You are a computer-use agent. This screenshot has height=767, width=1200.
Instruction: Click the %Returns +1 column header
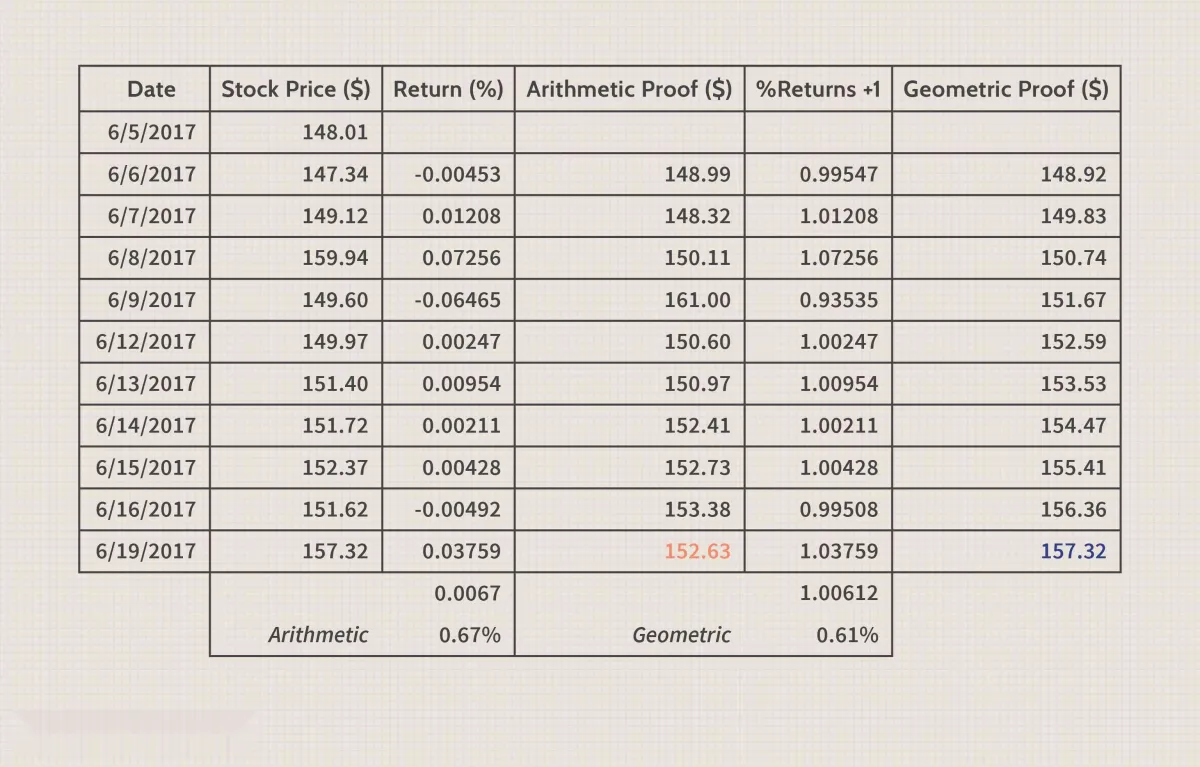818,89
